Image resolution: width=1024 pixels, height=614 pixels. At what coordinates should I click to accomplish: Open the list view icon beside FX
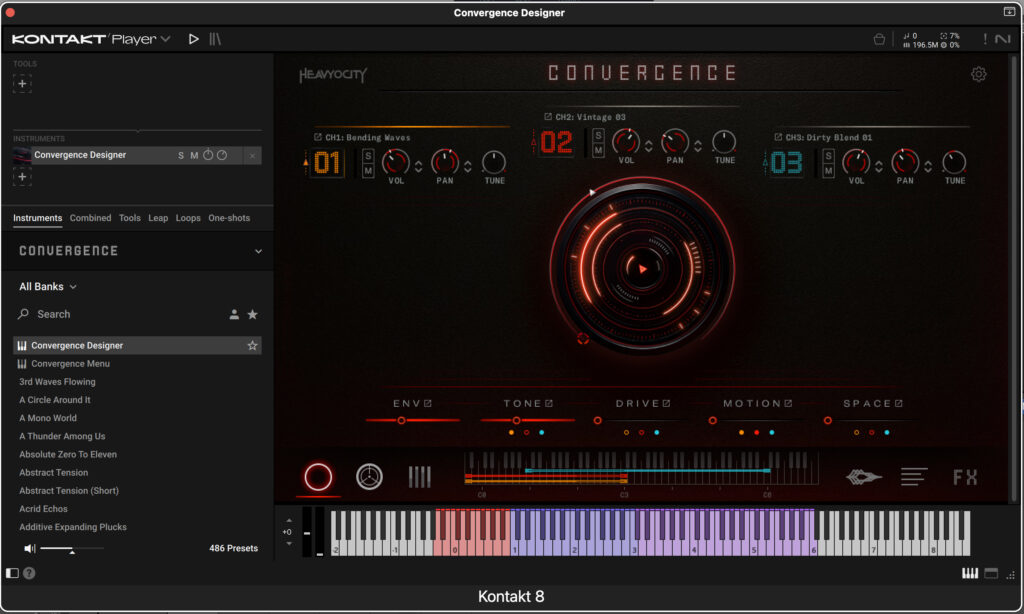tap(913, 477)
